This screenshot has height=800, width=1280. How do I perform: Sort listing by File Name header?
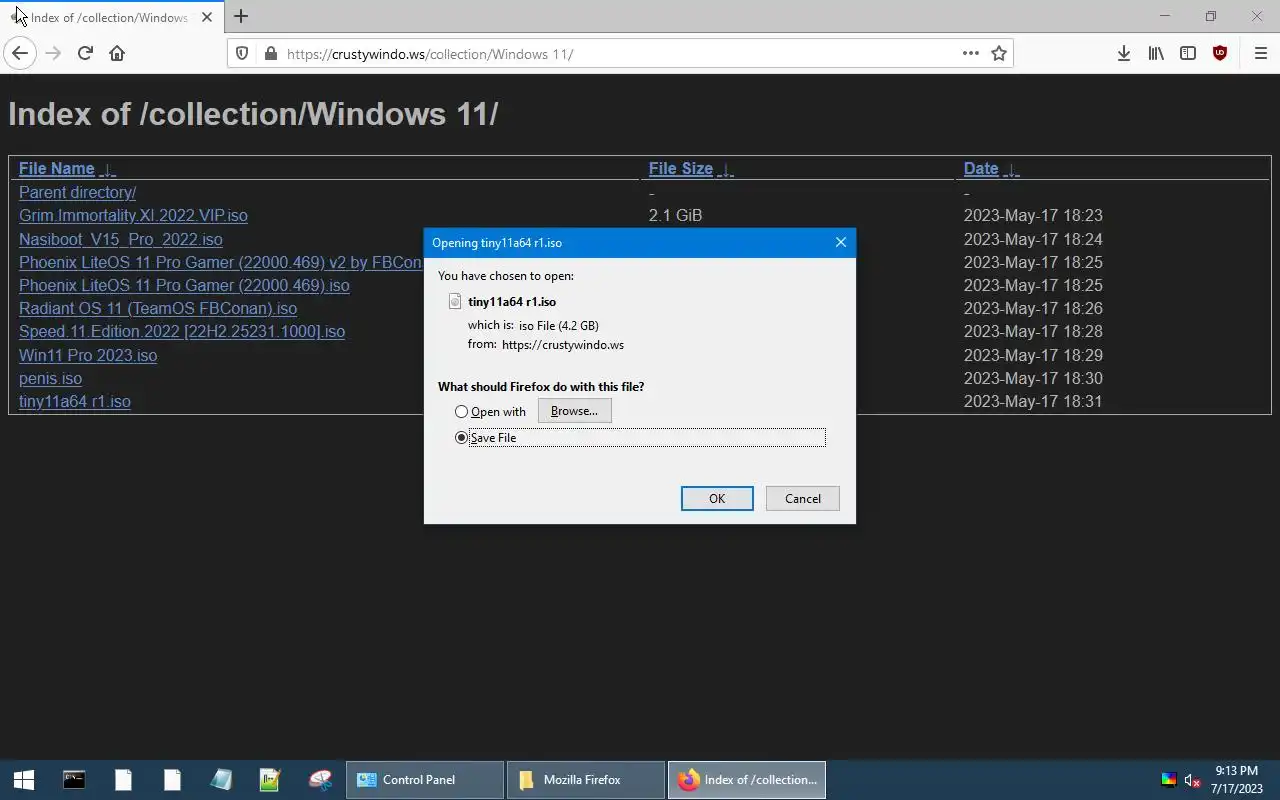click(56, 168)
